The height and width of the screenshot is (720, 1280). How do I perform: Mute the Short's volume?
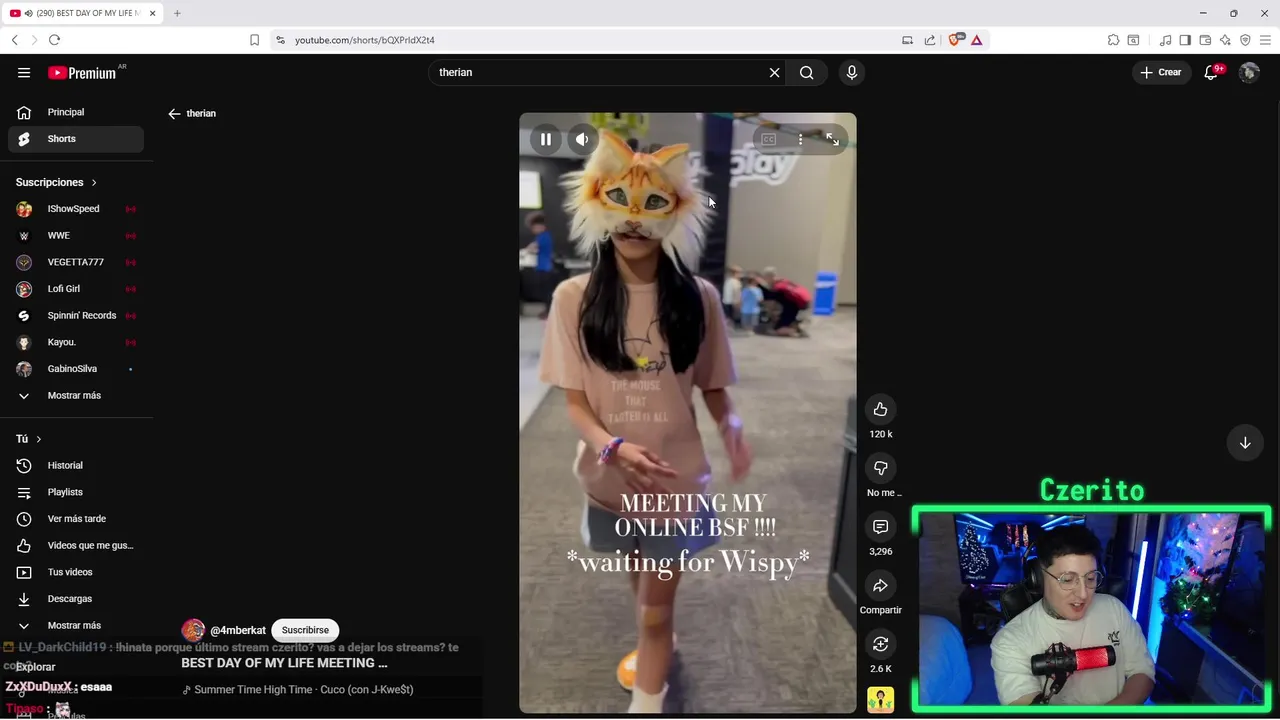(582, 139)
